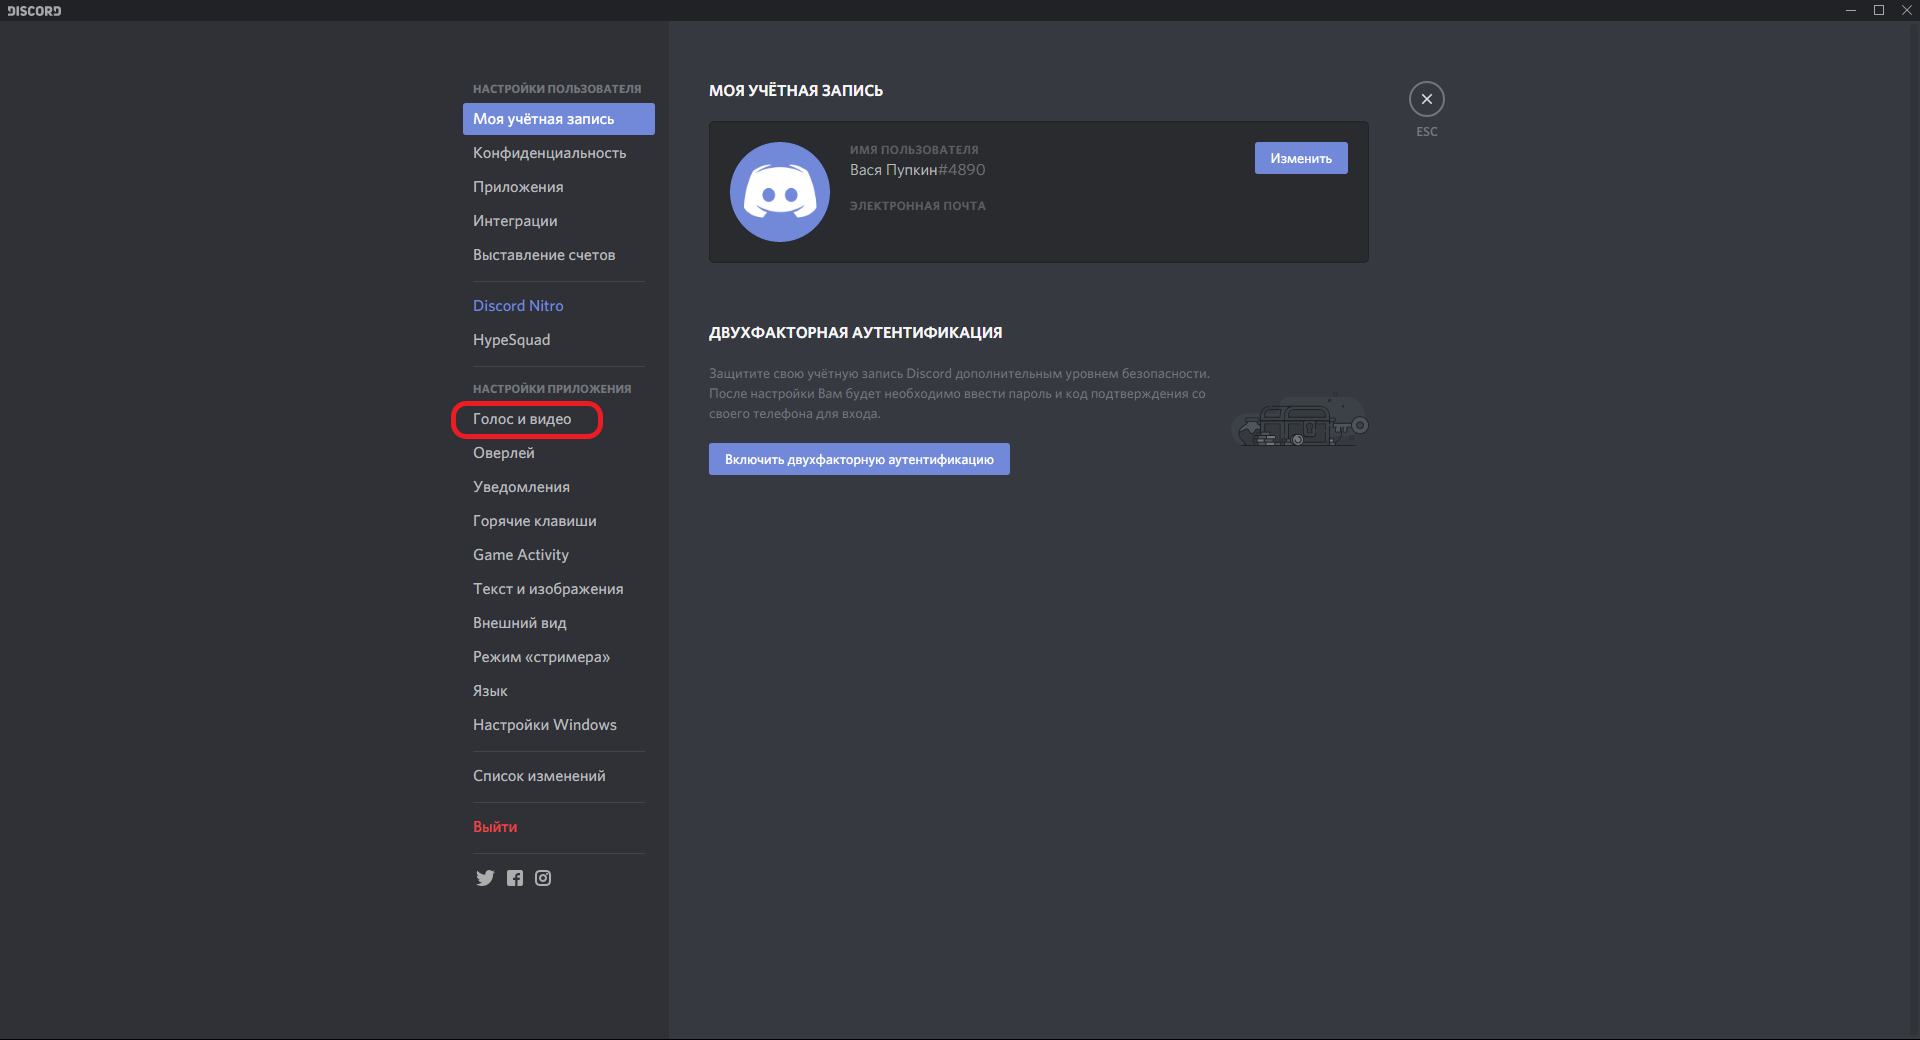Open Настройки Windows settings
This screenshot has width=1920, height=1040.
pyautogui.click(x=559, y=725)
